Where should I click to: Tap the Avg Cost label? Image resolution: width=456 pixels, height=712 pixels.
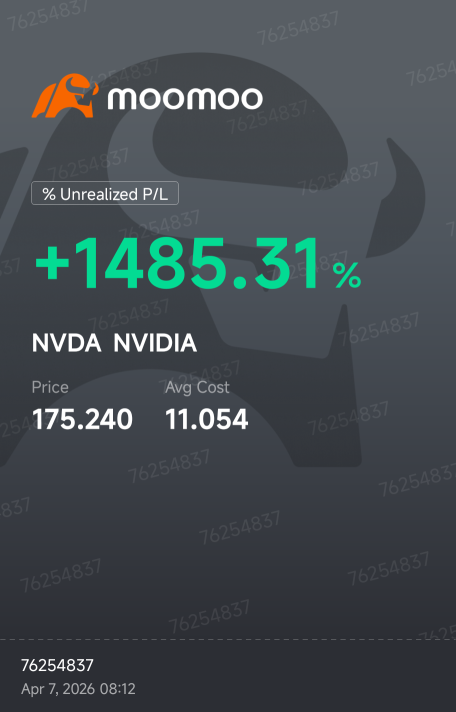197,387
